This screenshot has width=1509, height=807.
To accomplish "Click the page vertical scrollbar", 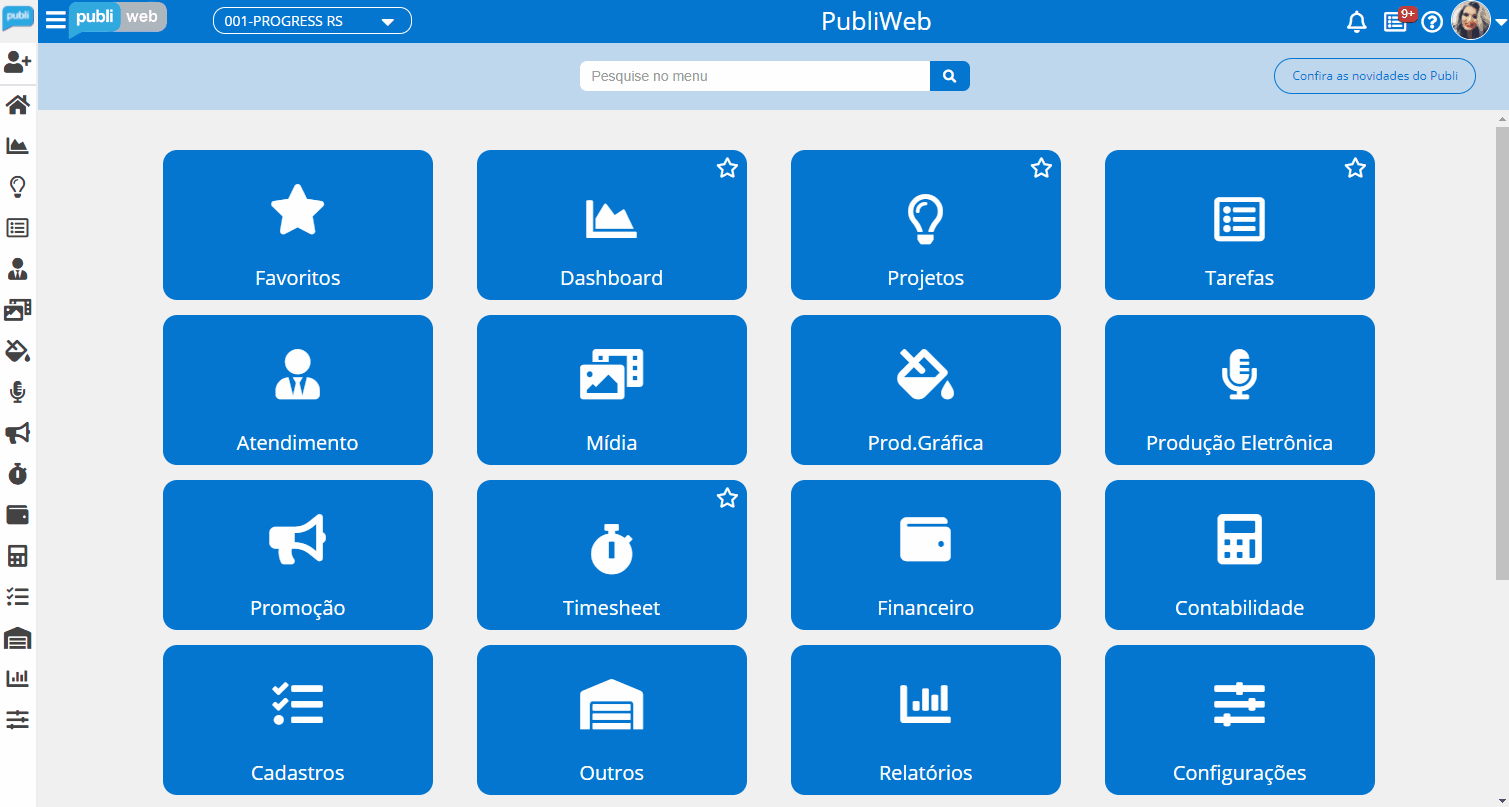I will tap(1502, 352).
